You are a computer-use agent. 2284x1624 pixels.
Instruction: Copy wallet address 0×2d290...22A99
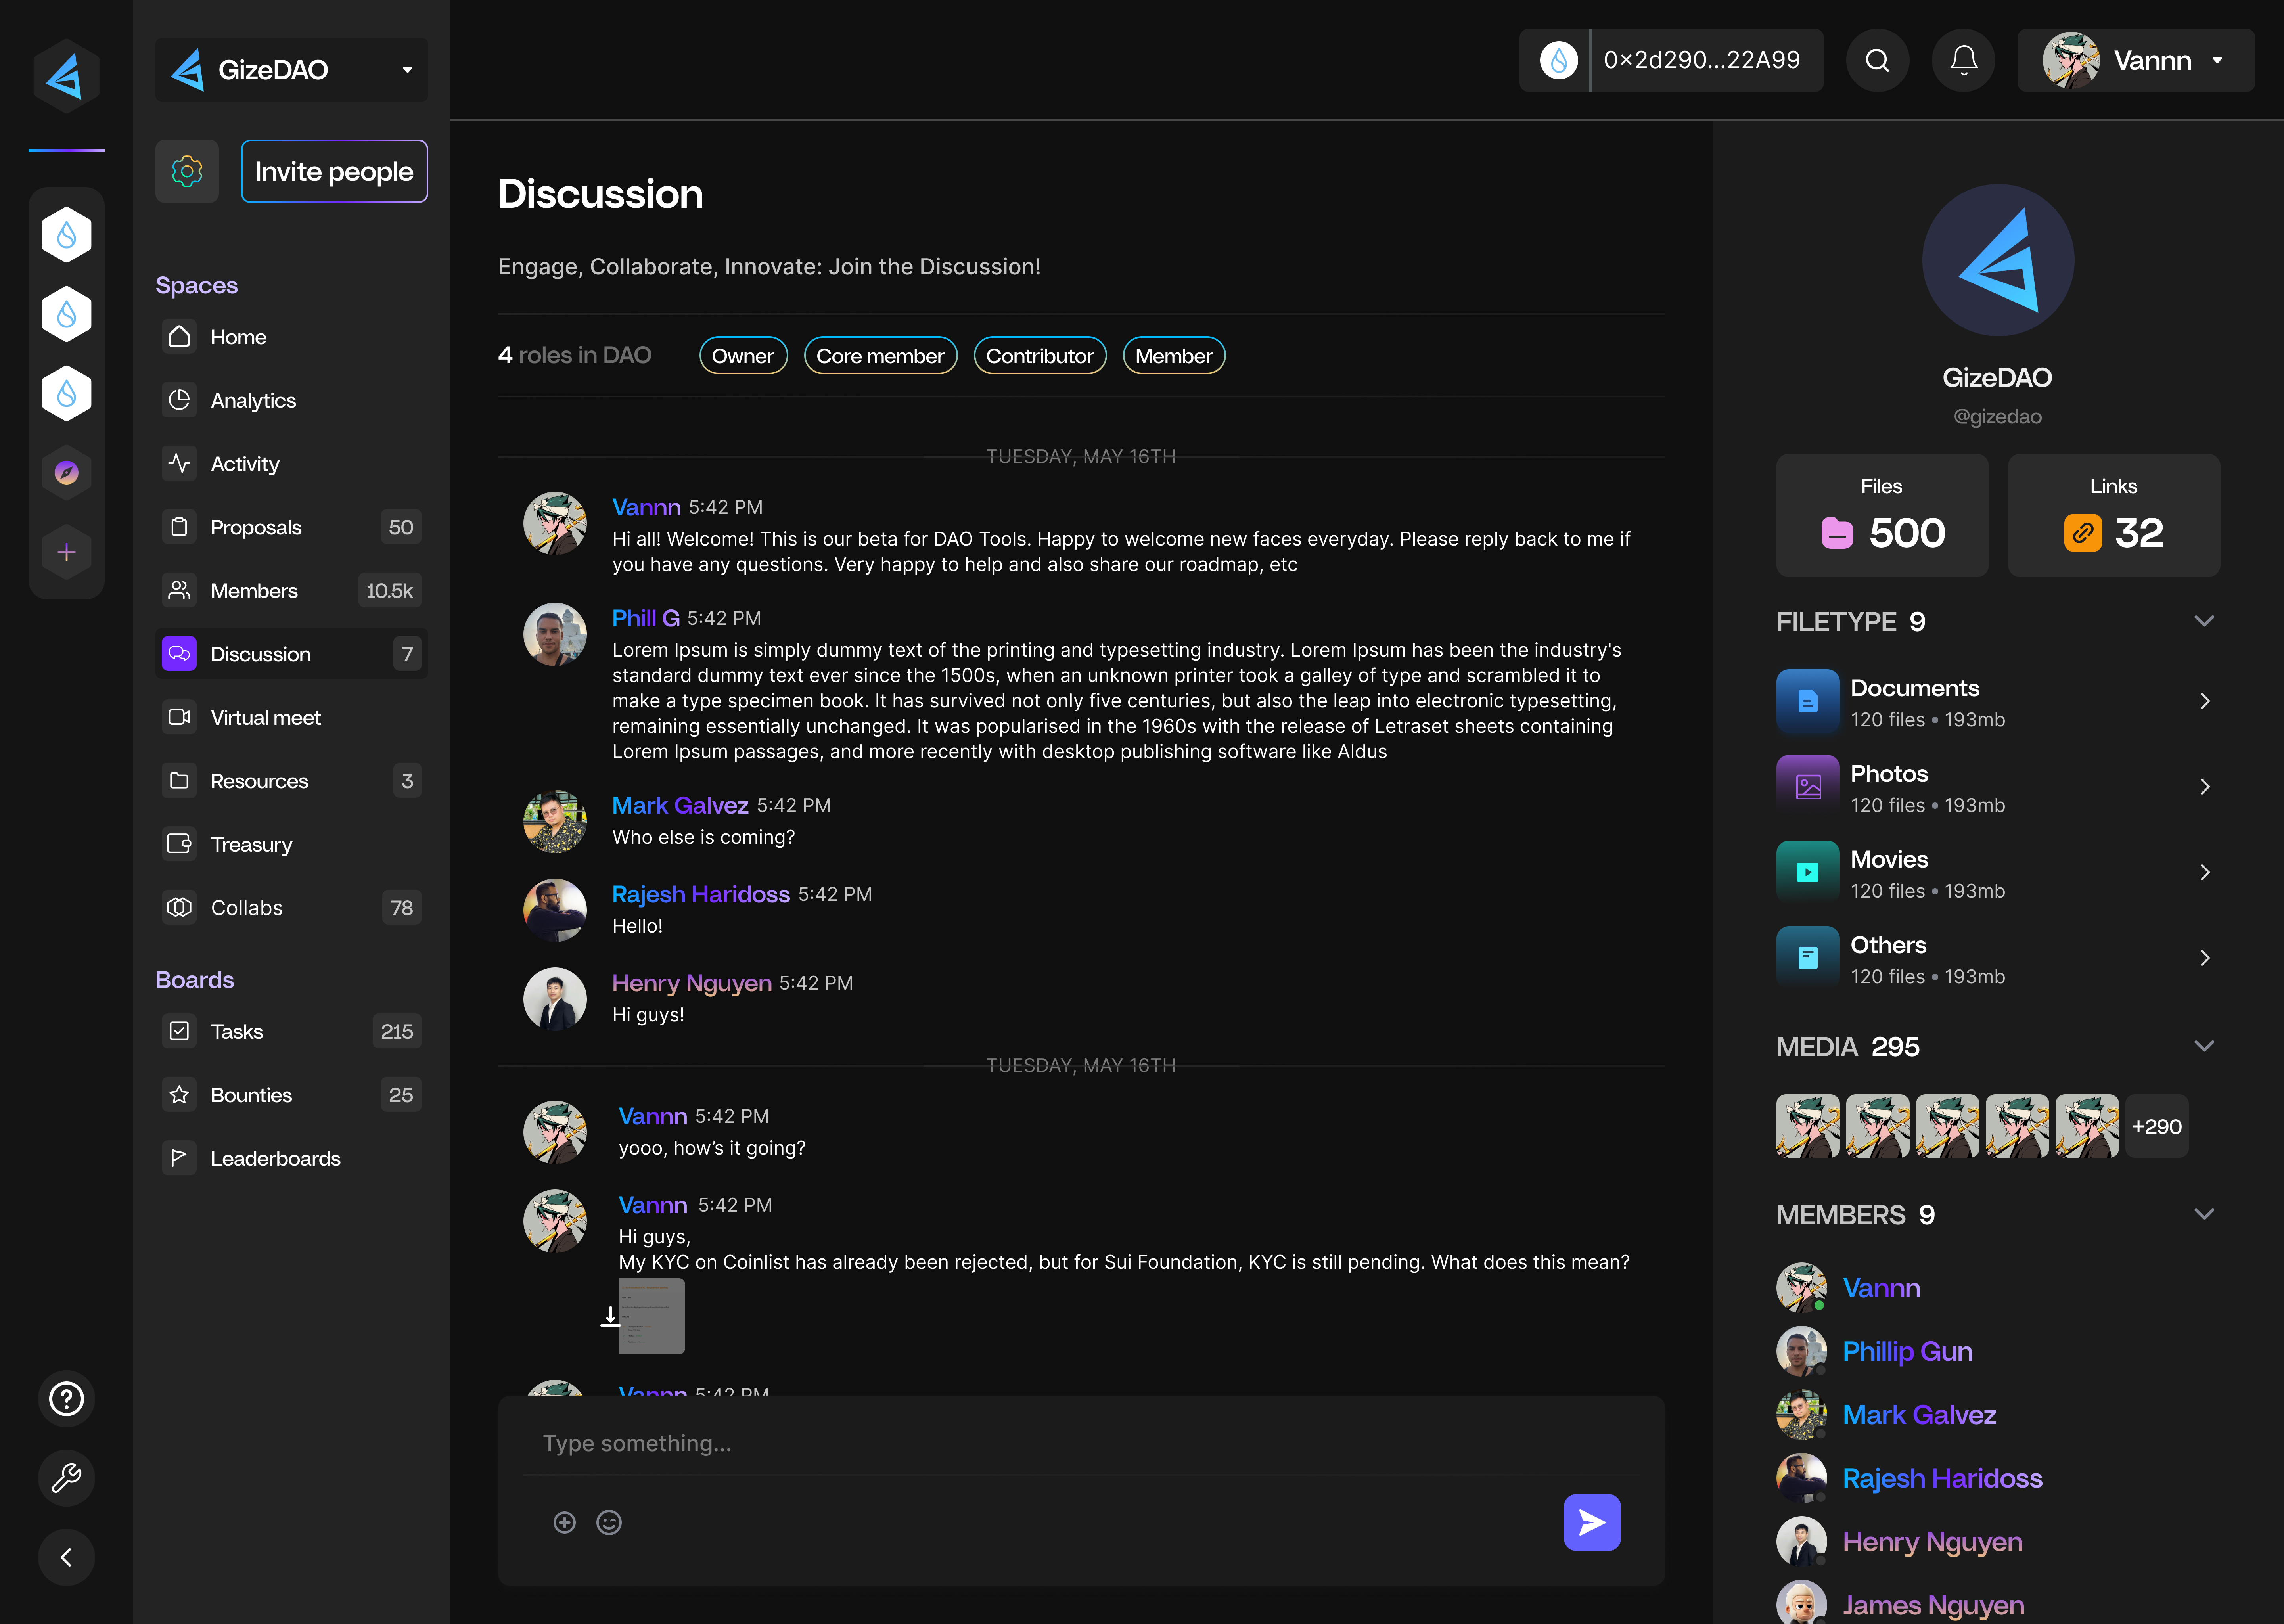point(1702,60)
